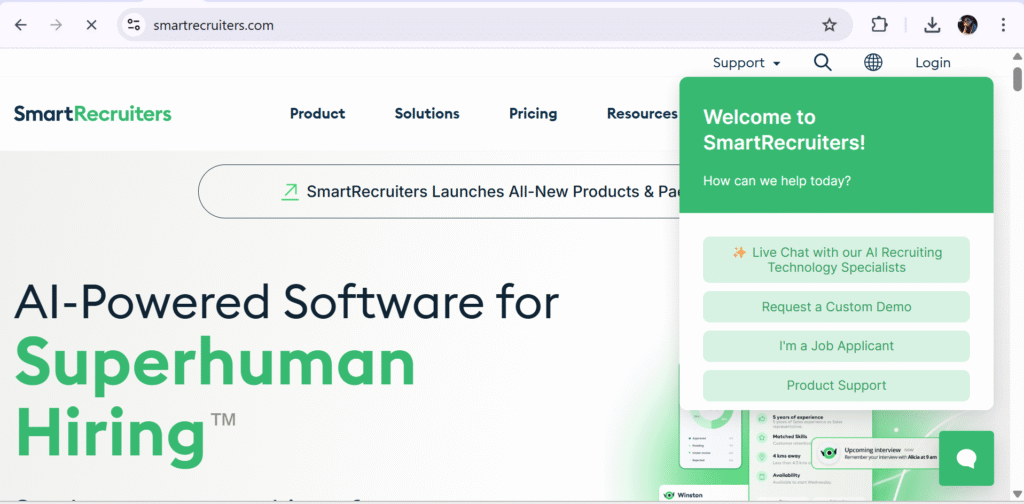Go back to the previous page
This screenshot has height=504, width=1024.
click(x=21, y=25)
